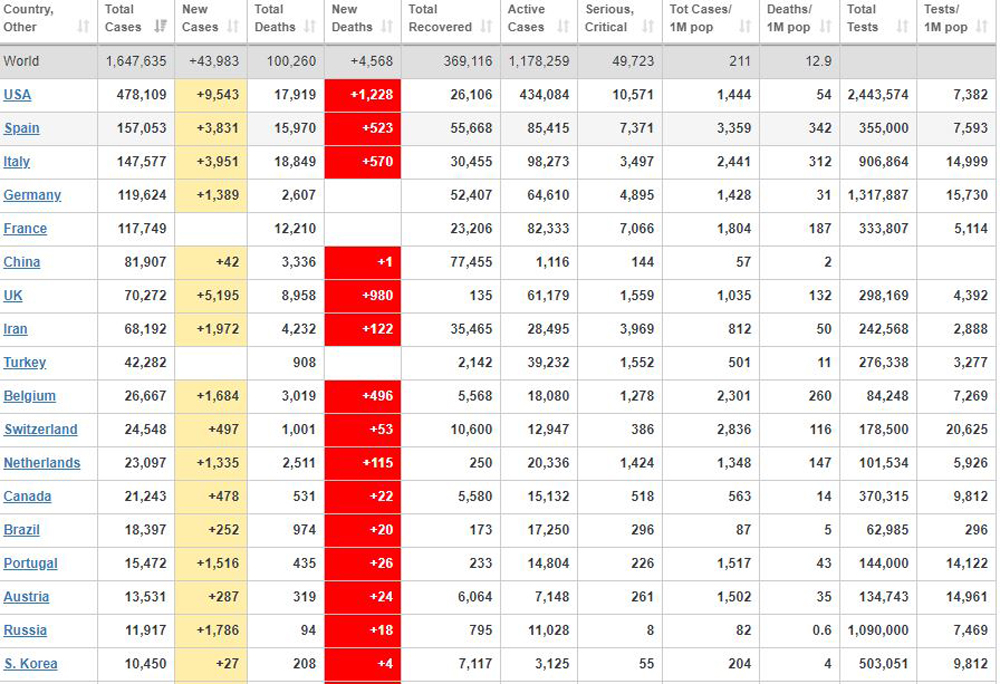Open the Switzerland country link
The height and width of the screenshot is (684, 1000).
(x=41, y=430)
